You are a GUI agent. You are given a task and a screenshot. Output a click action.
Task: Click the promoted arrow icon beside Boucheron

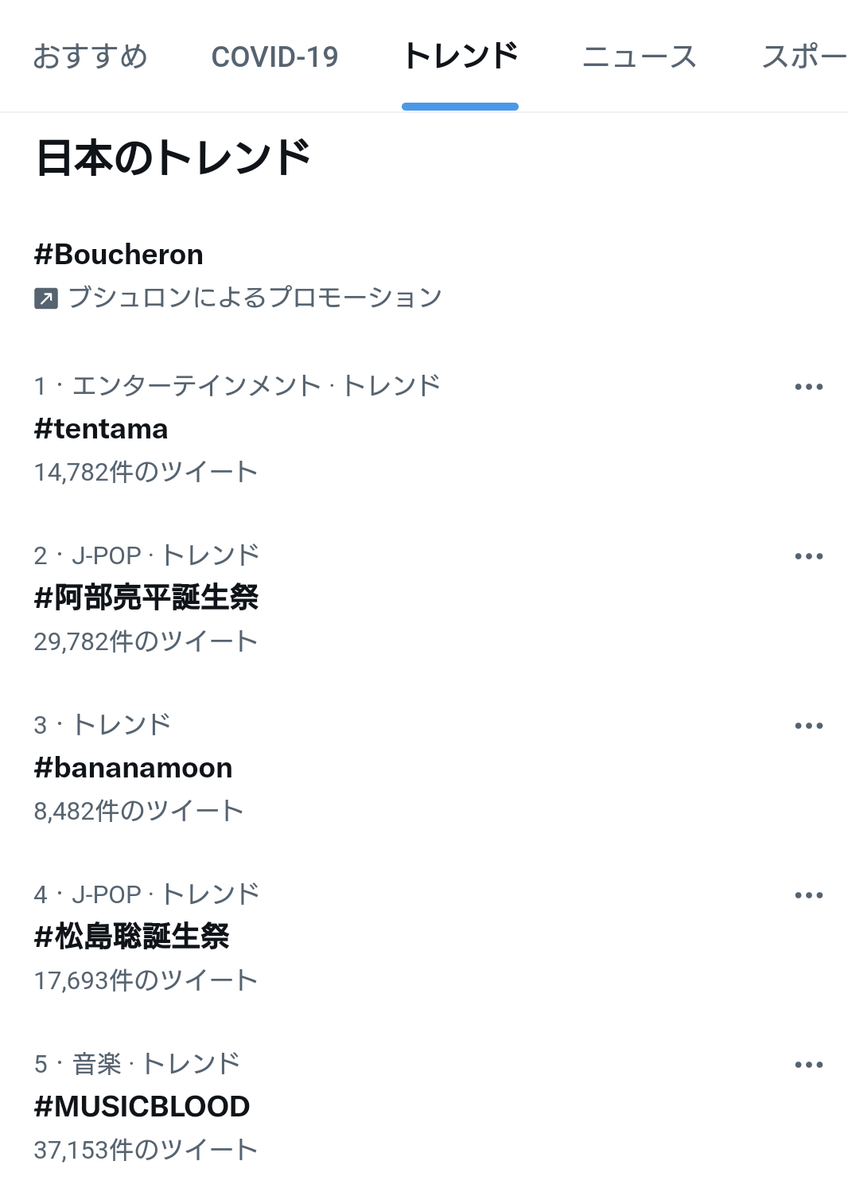tap(44, 297)
